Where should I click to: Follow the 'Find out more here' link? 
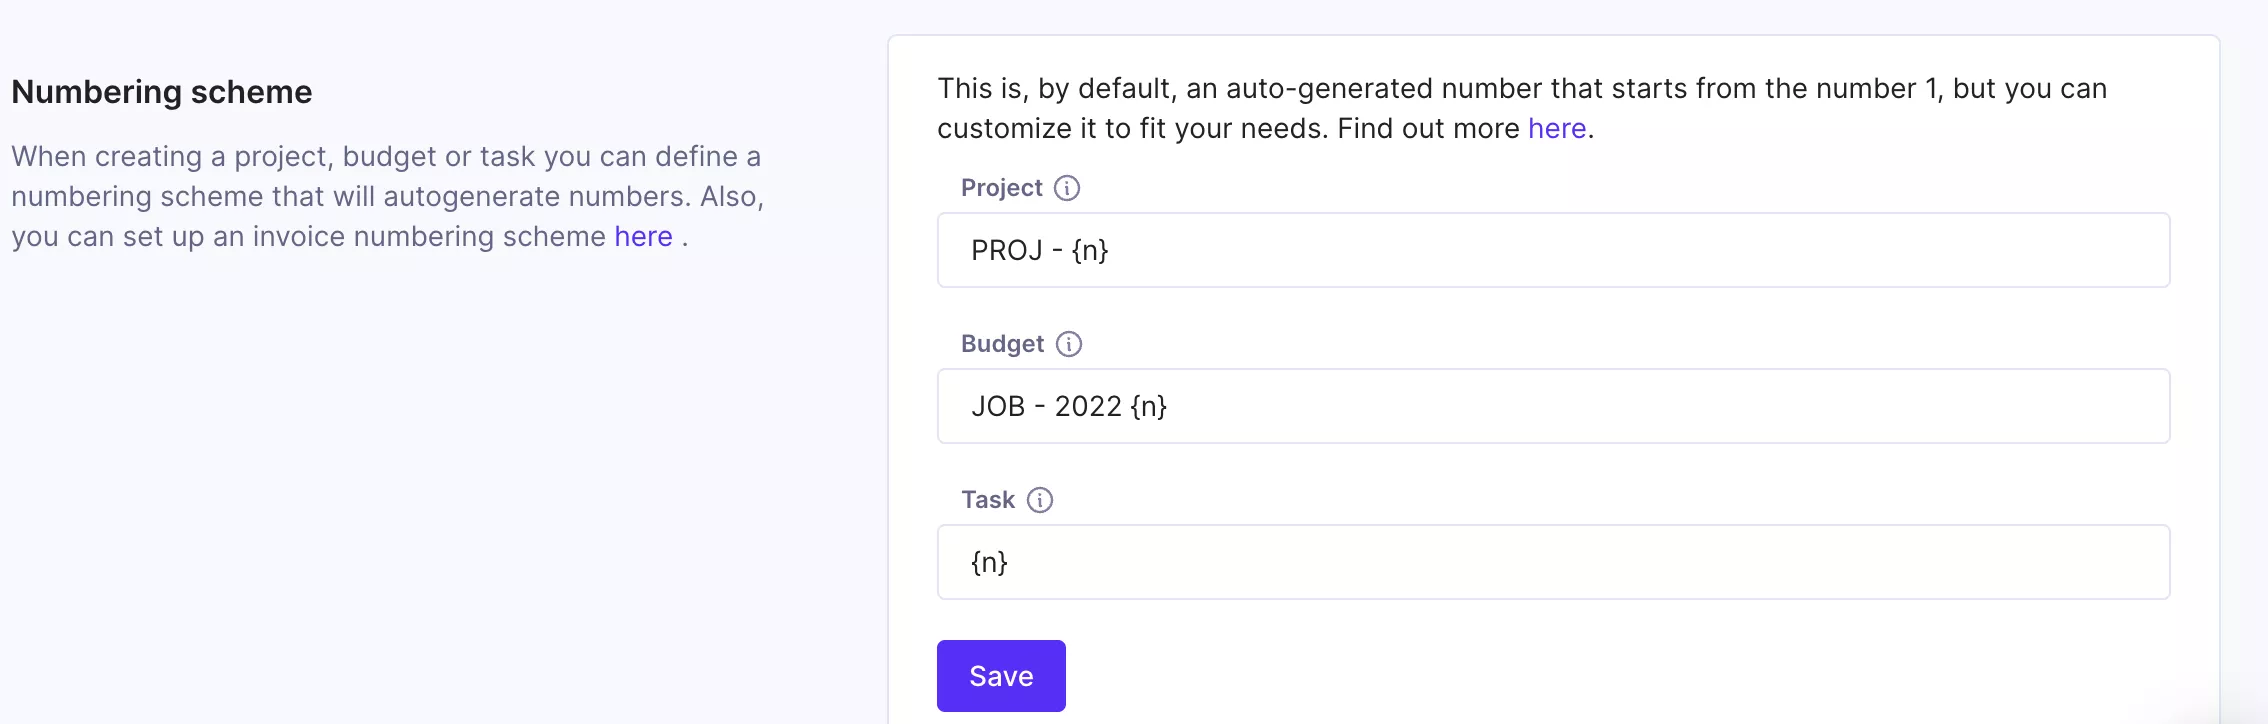(1557, 129)
